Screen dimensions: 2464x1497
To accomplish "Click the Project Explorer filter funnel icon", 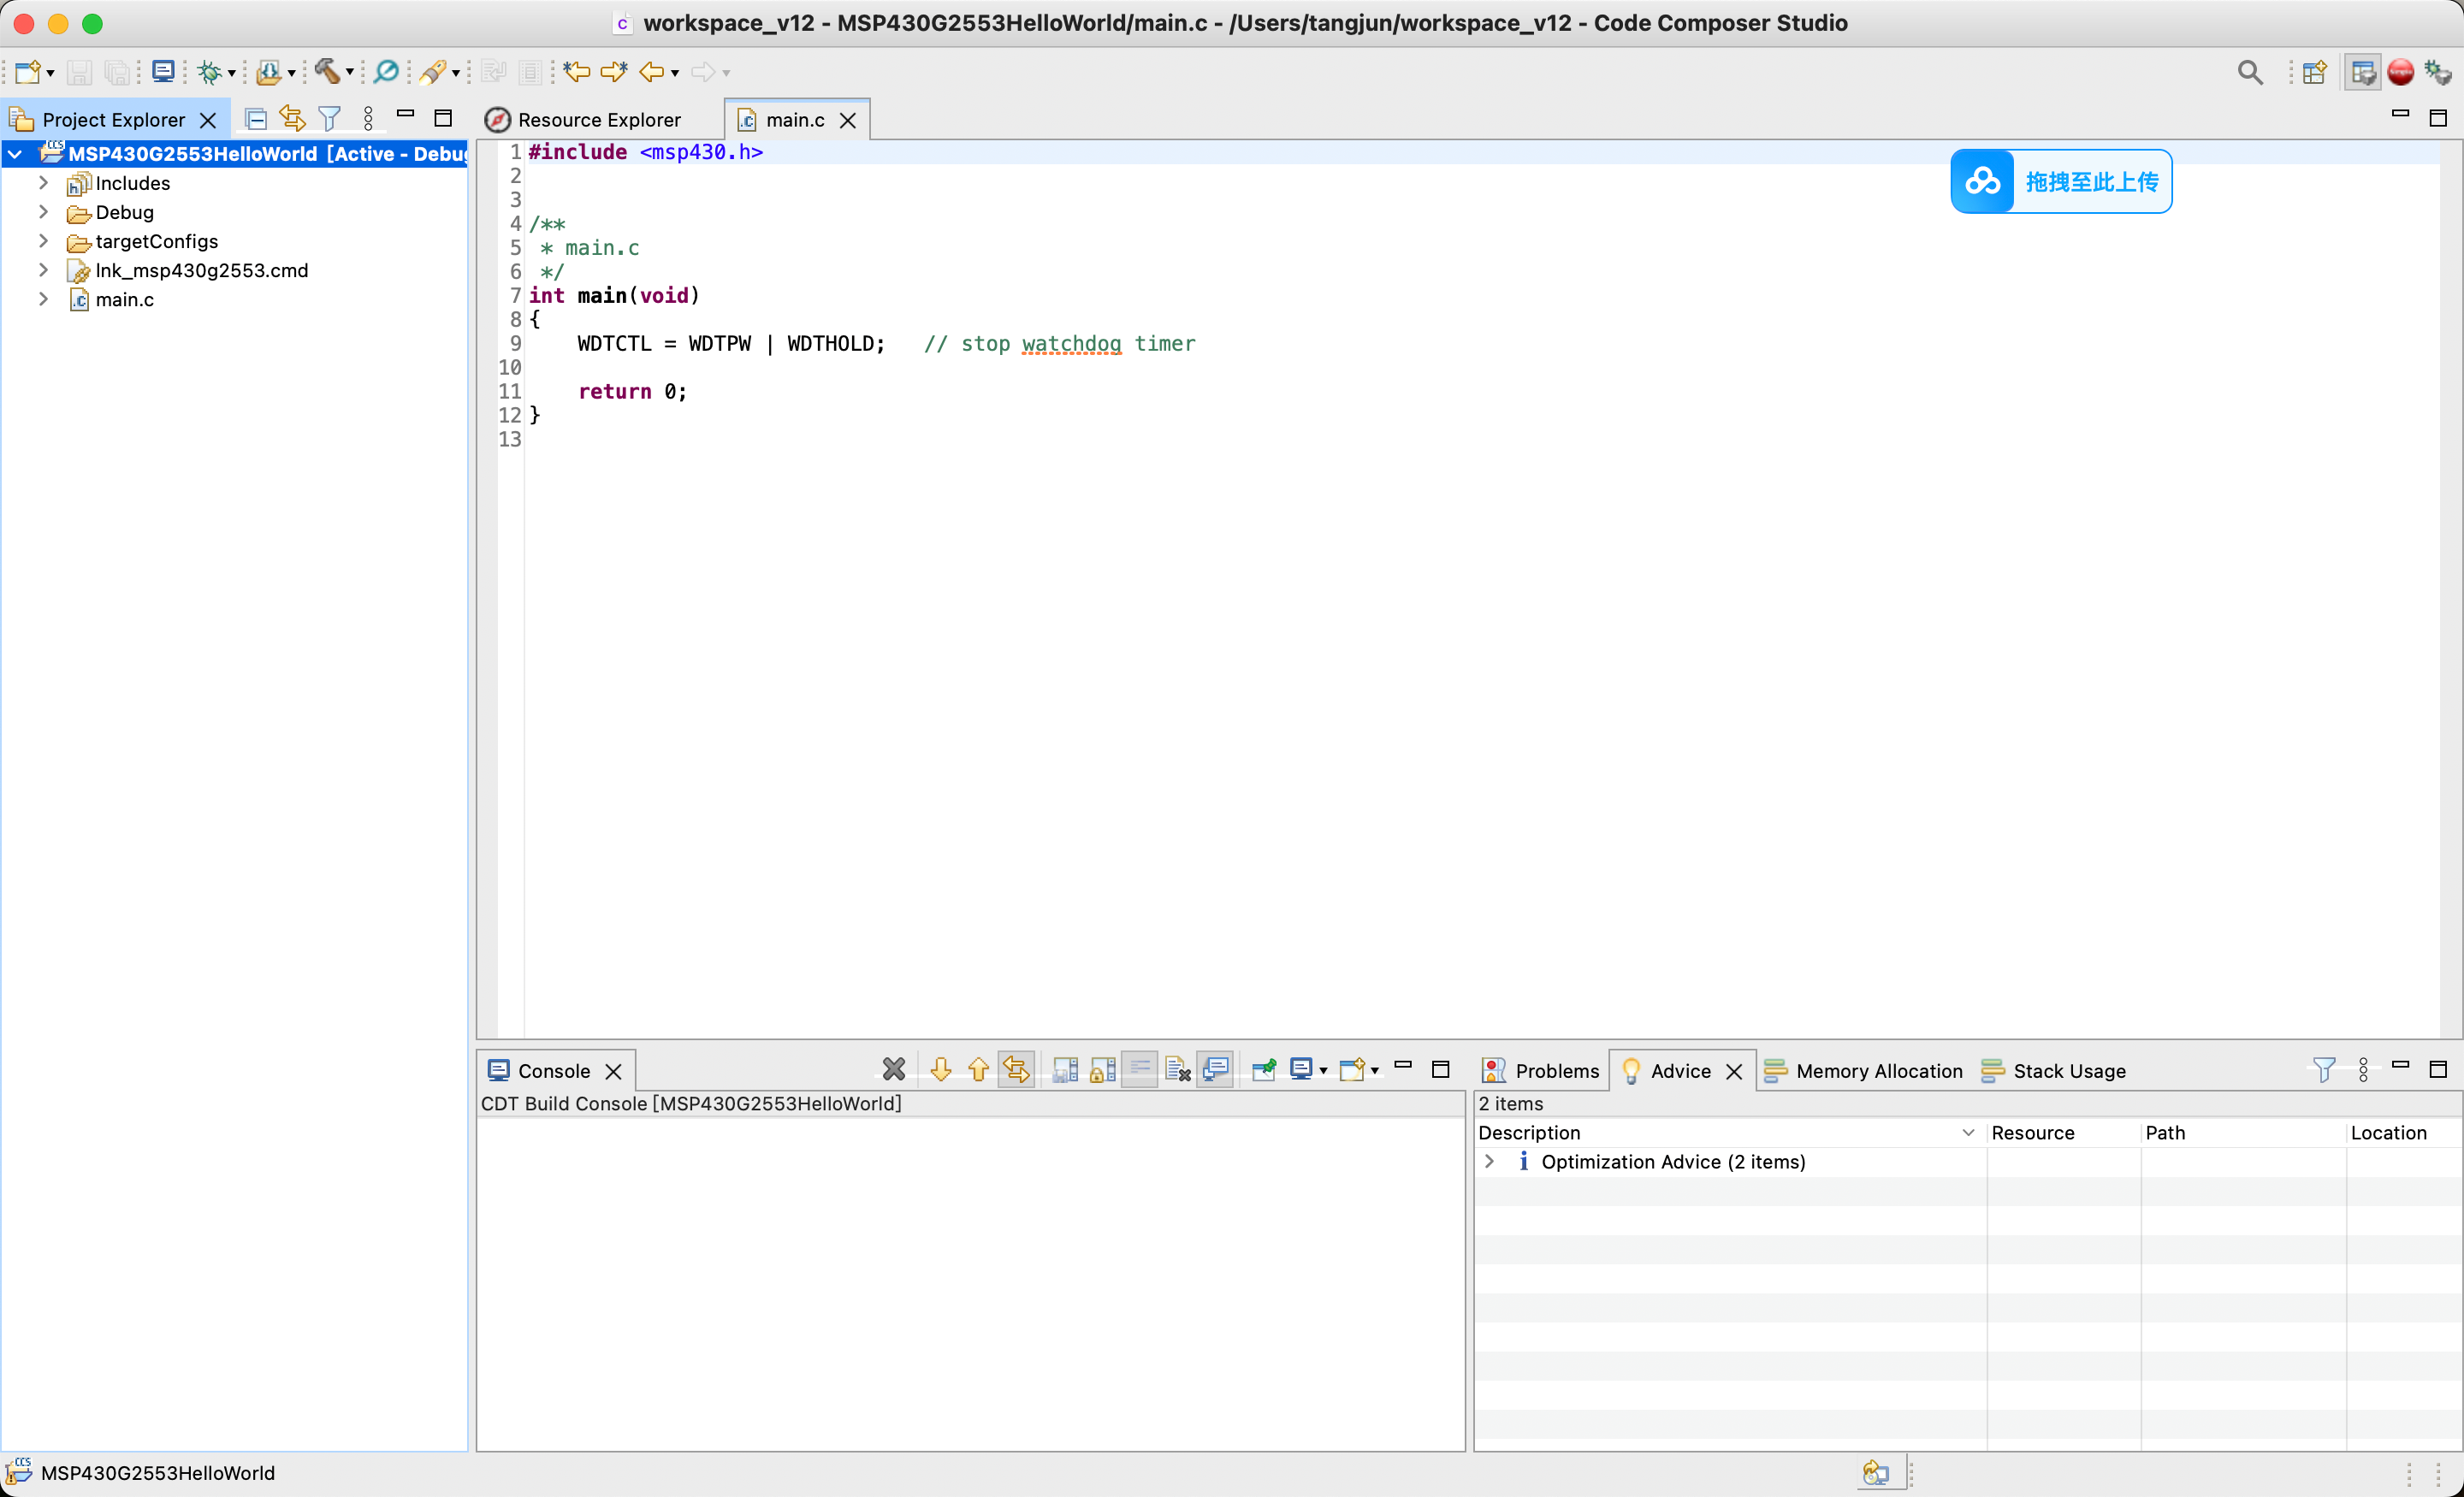I will [329, 119].
